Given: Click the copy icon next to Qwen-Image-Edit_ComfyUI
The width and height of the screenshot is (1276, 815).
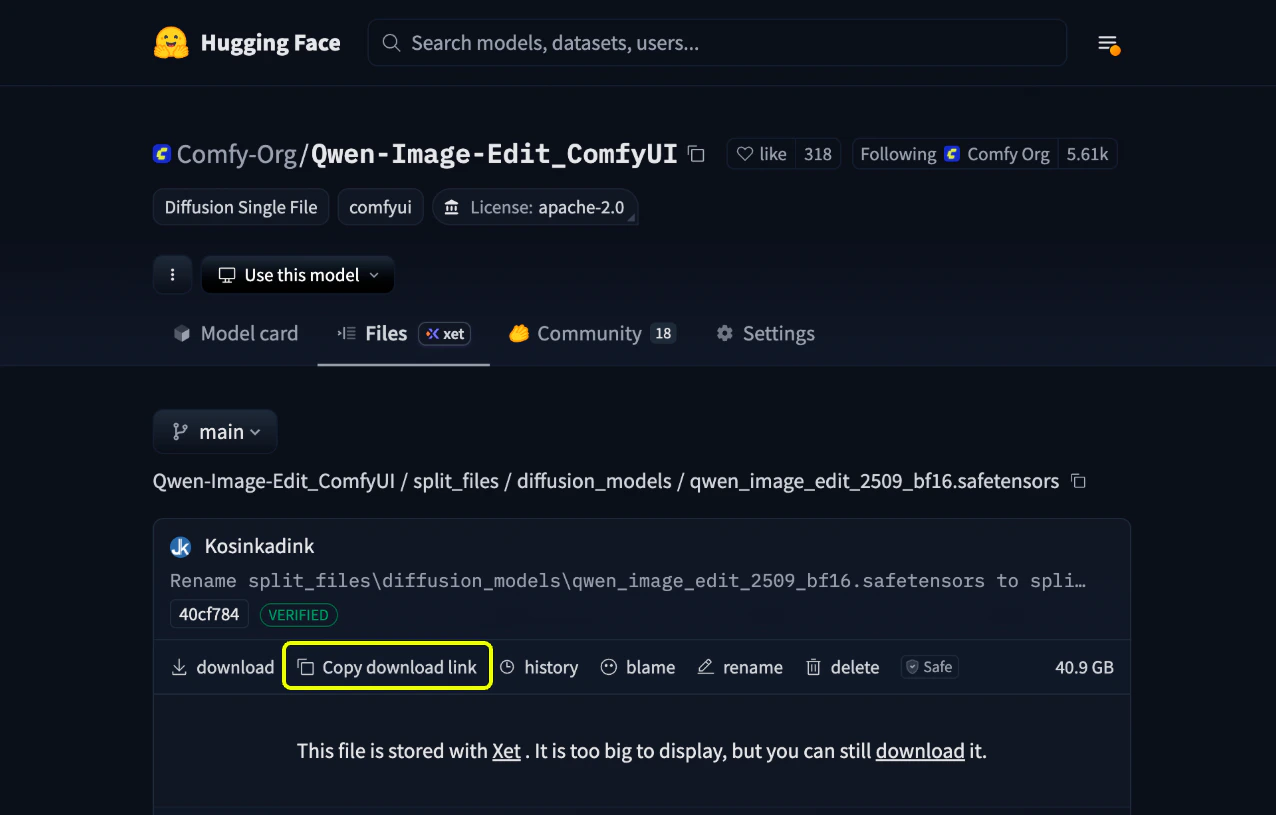Looking at the screenshot, I should point(696,154).
